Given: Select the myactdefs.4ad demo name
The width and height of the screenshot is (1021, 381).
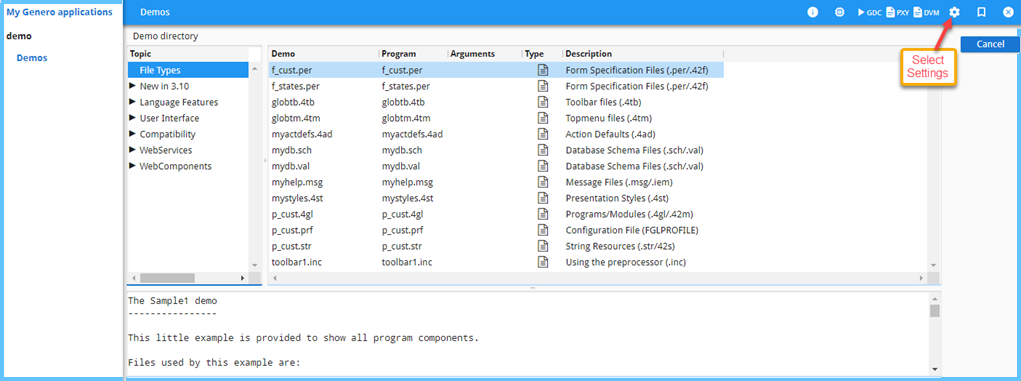Looking at the screenshot, I should point(302,134).
